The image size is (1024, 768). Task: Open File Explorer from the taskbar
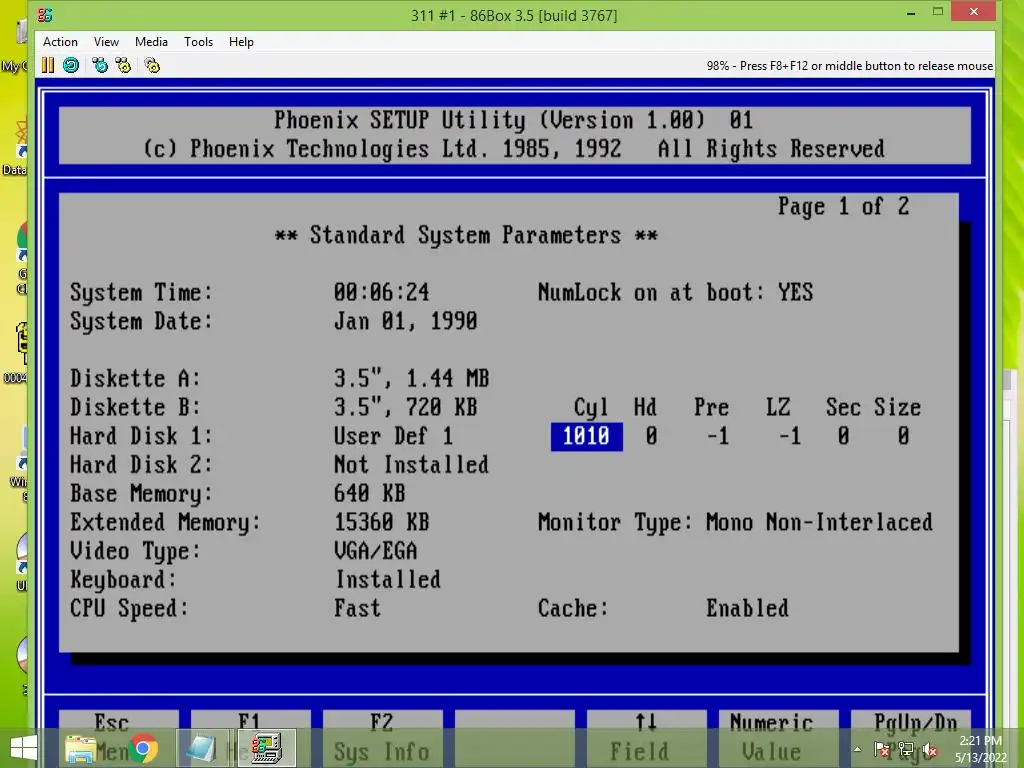[80, 748]
